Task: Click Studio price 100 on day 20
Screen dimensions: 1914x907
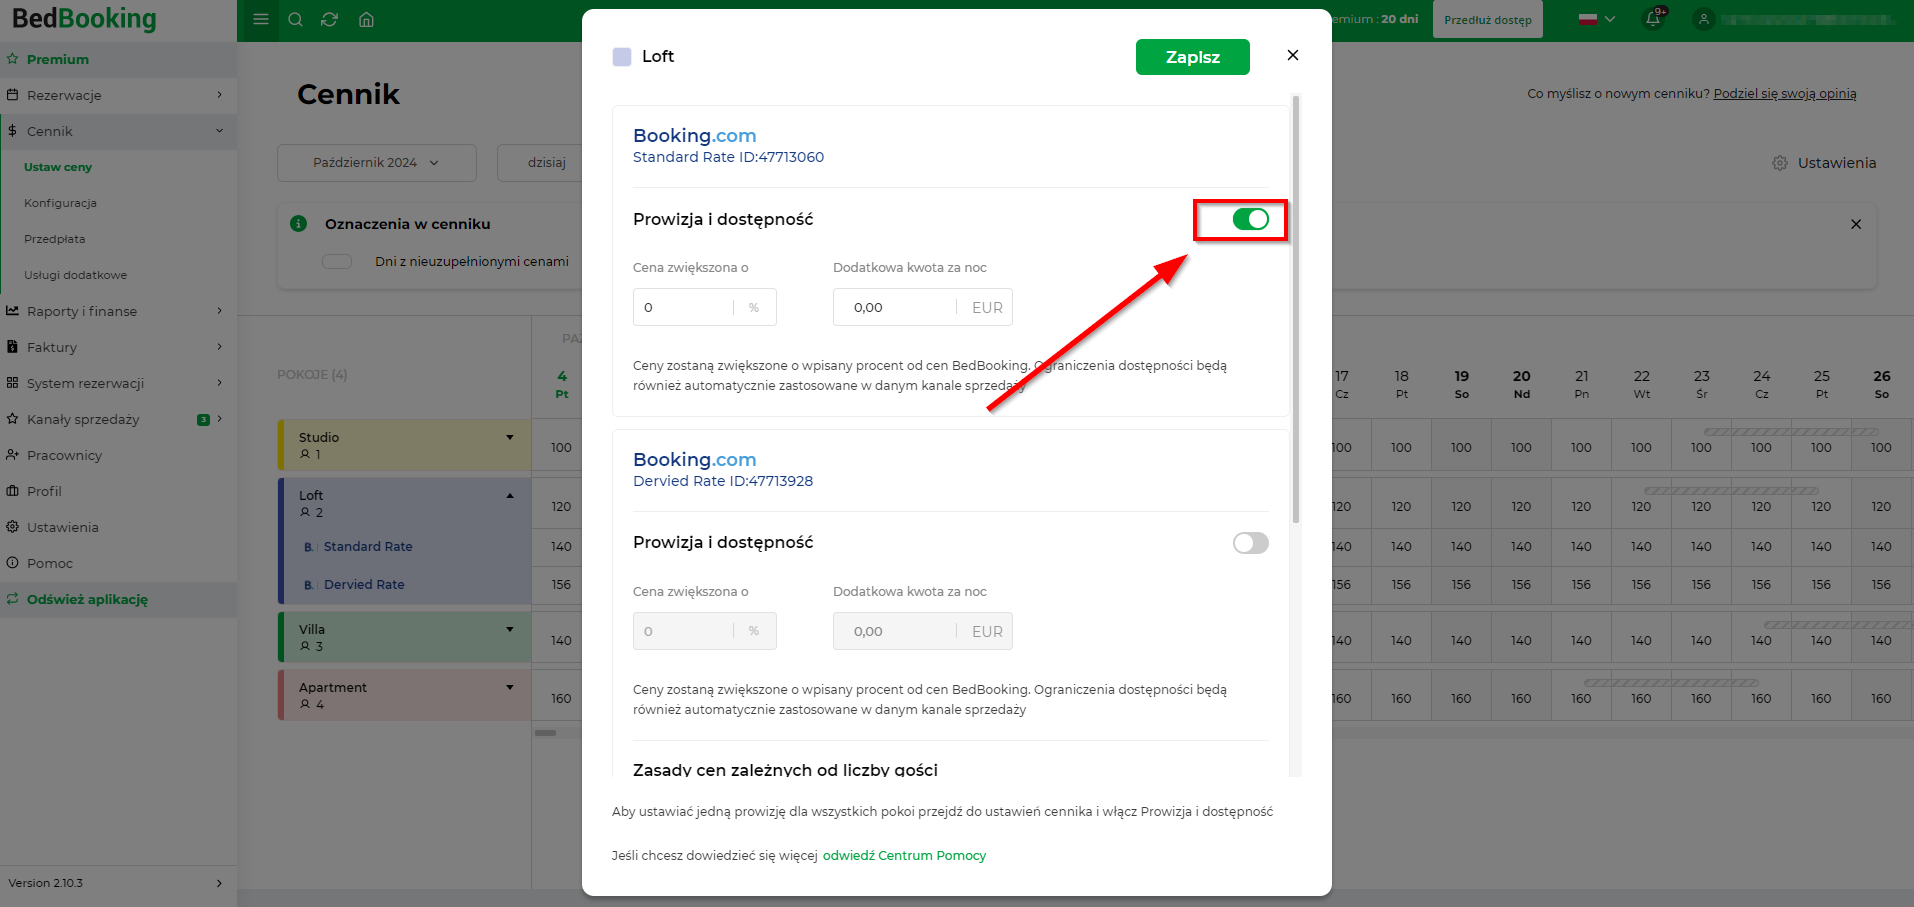Action: click(1521, 447)
